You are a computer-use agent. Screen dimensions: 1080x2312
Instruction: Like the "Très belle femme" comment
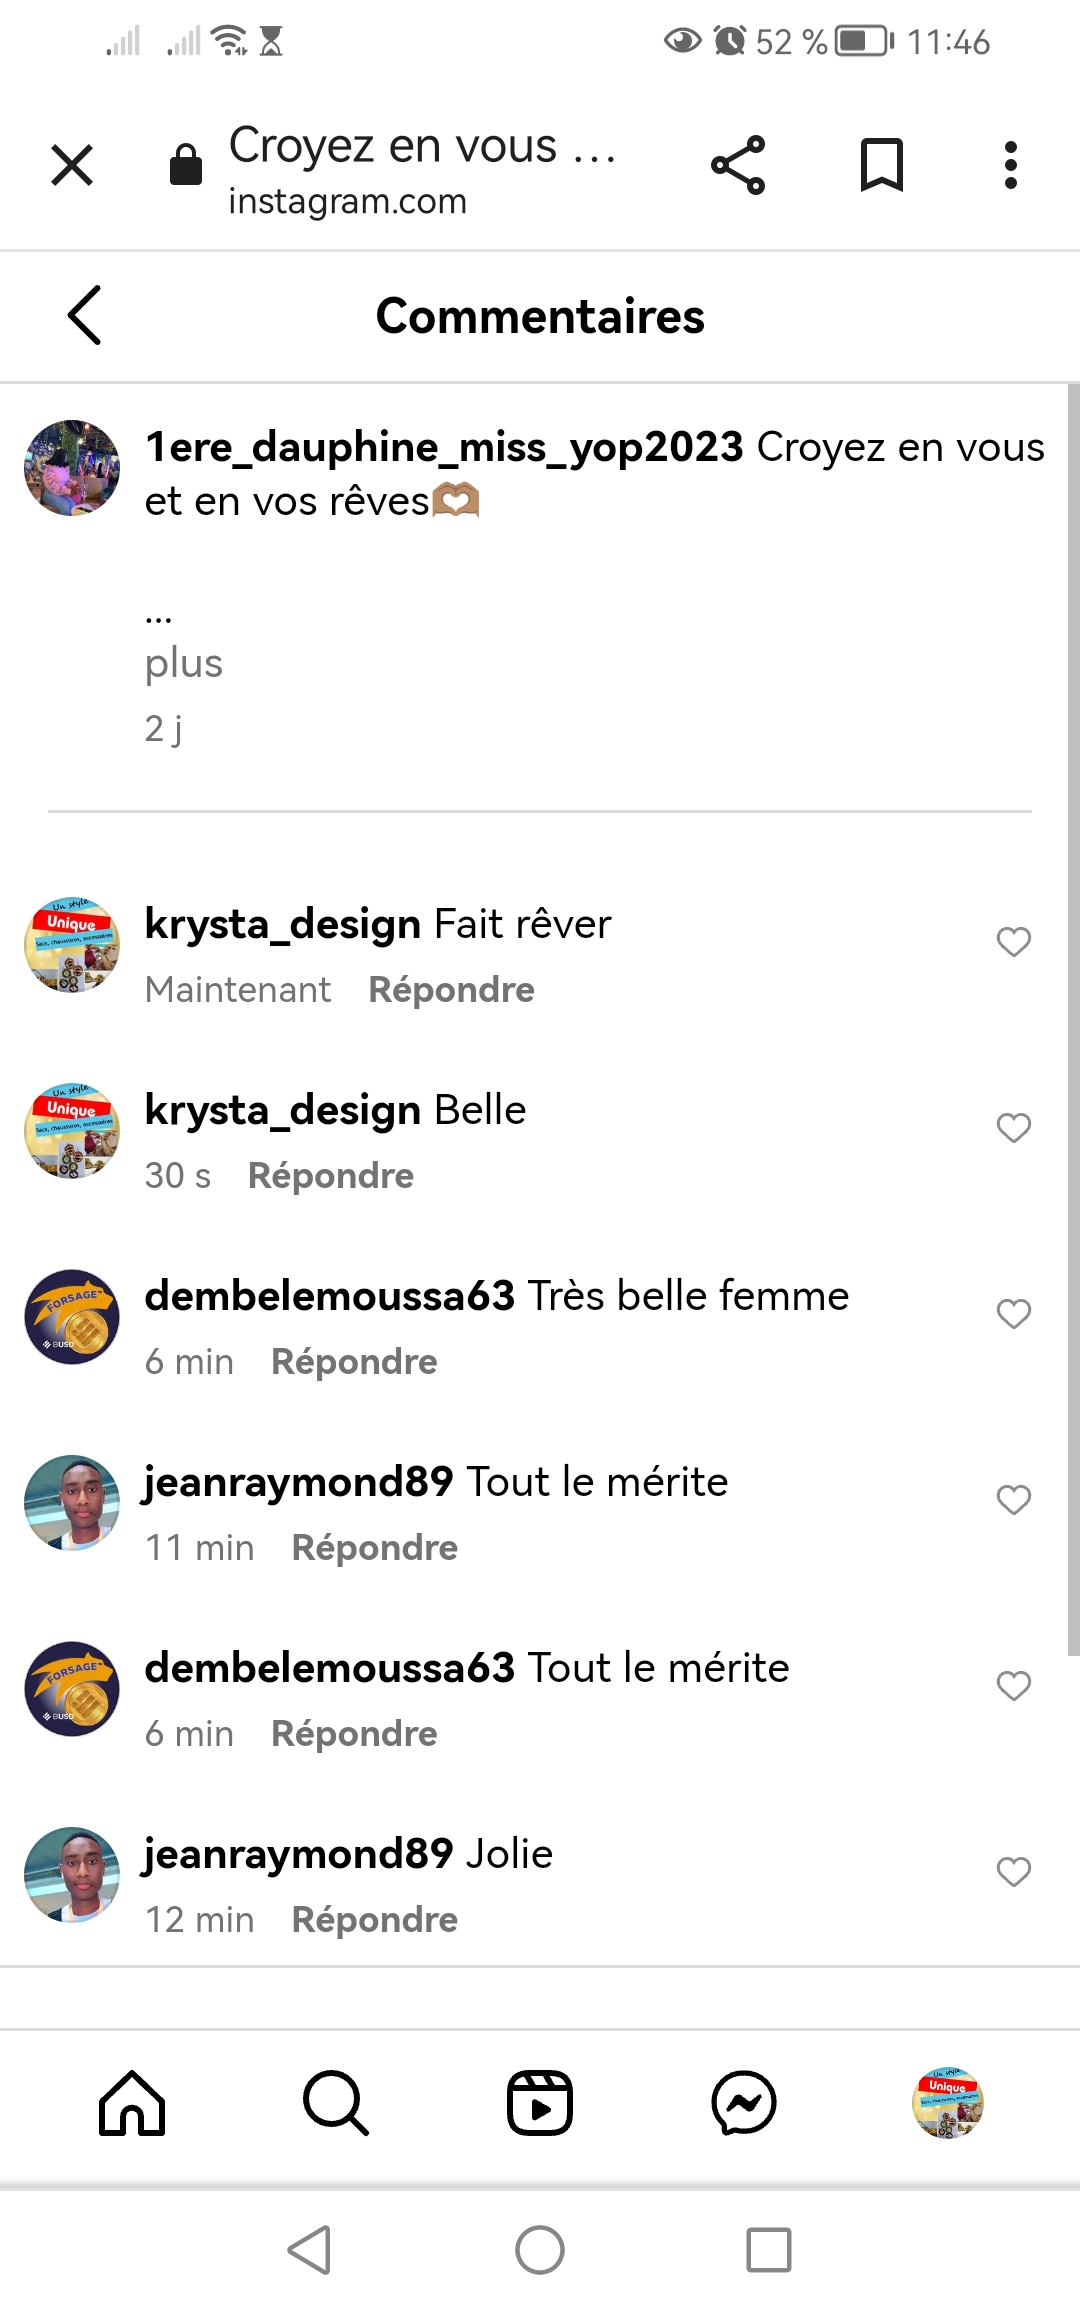(1013, 1314)
